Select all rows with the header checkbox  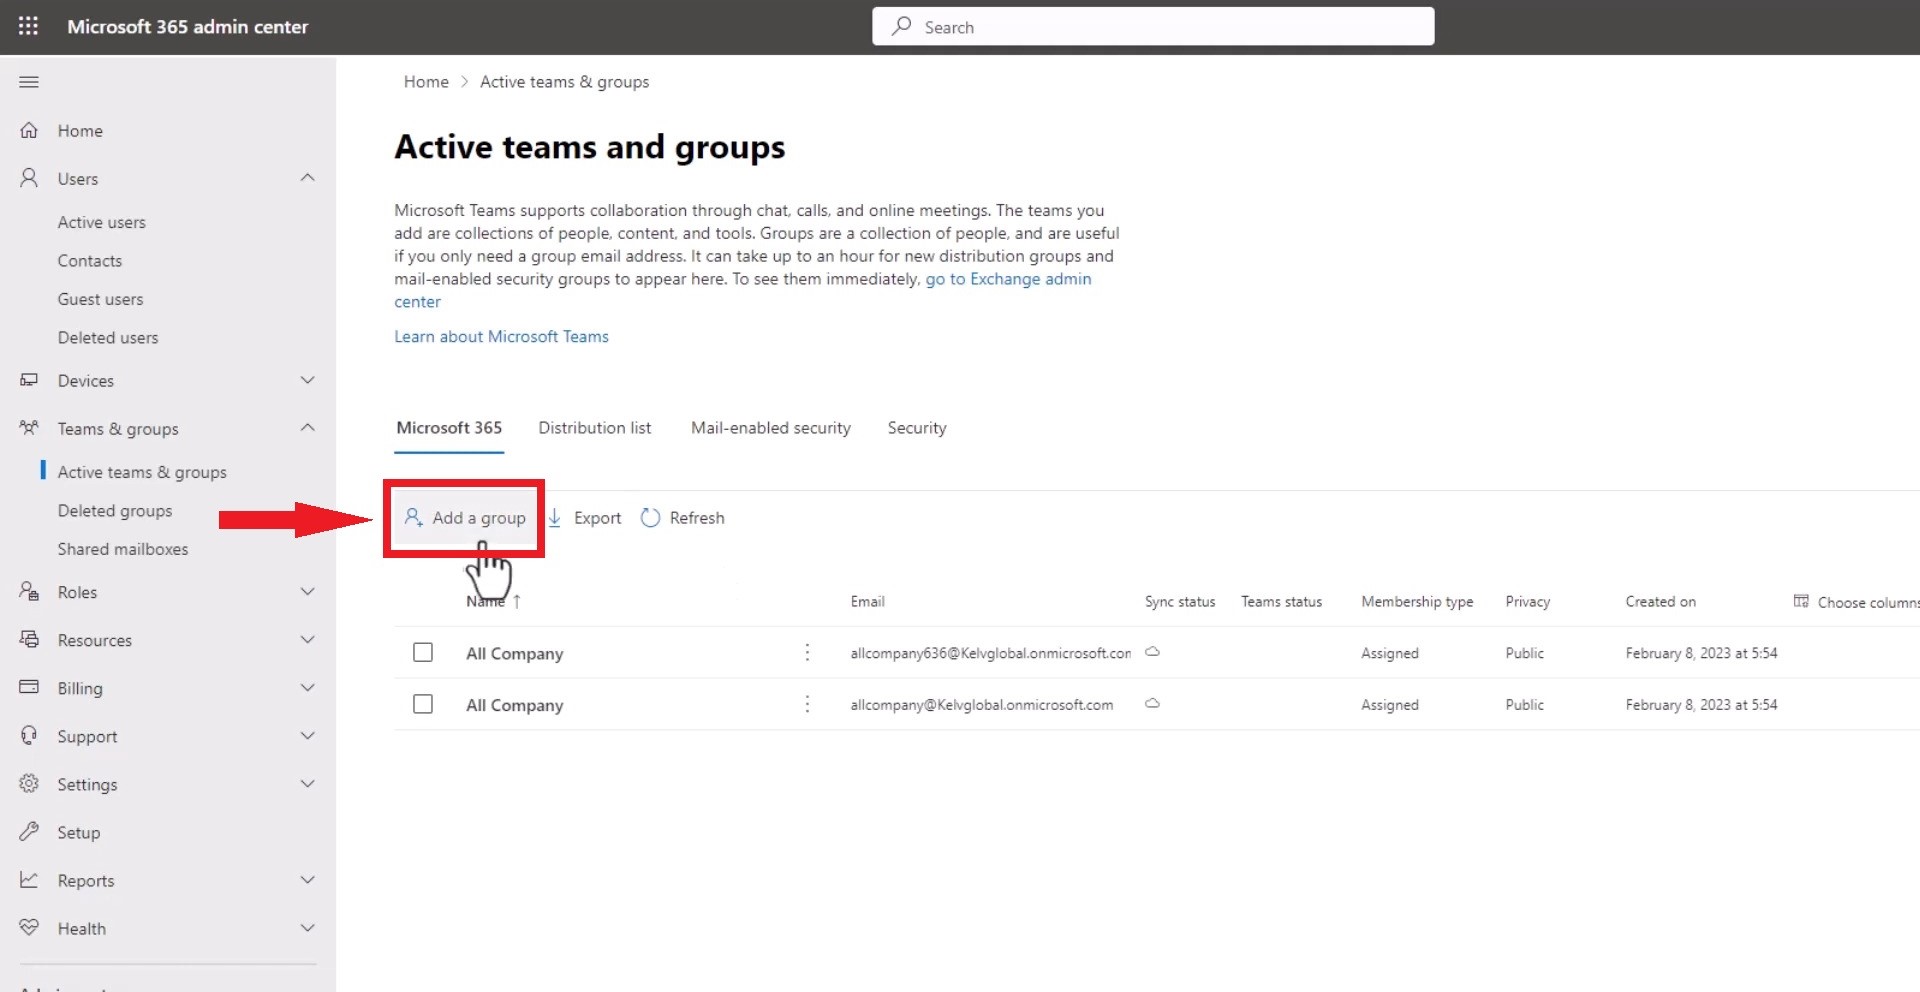click(422, 601)
